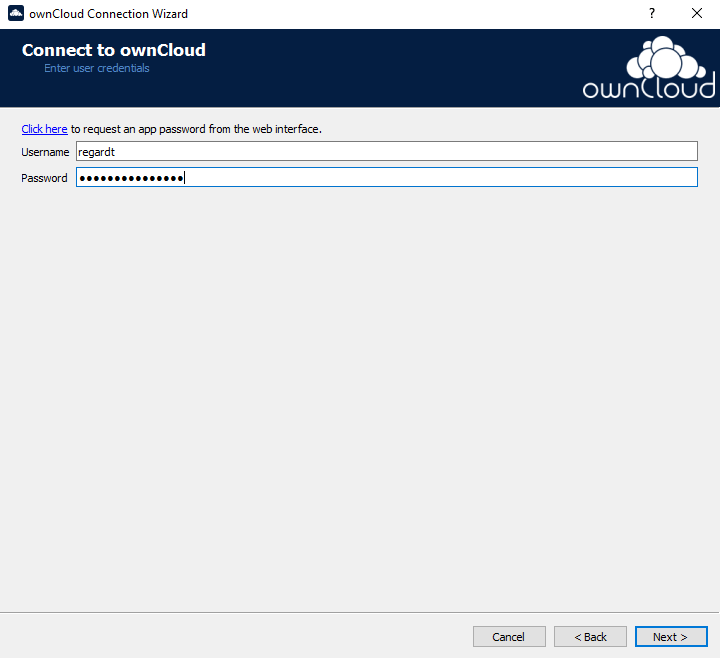Click the 'ownCloud Connection Wizard' window title
Screen dimensions: 720x658
click(x=108, y=14)
